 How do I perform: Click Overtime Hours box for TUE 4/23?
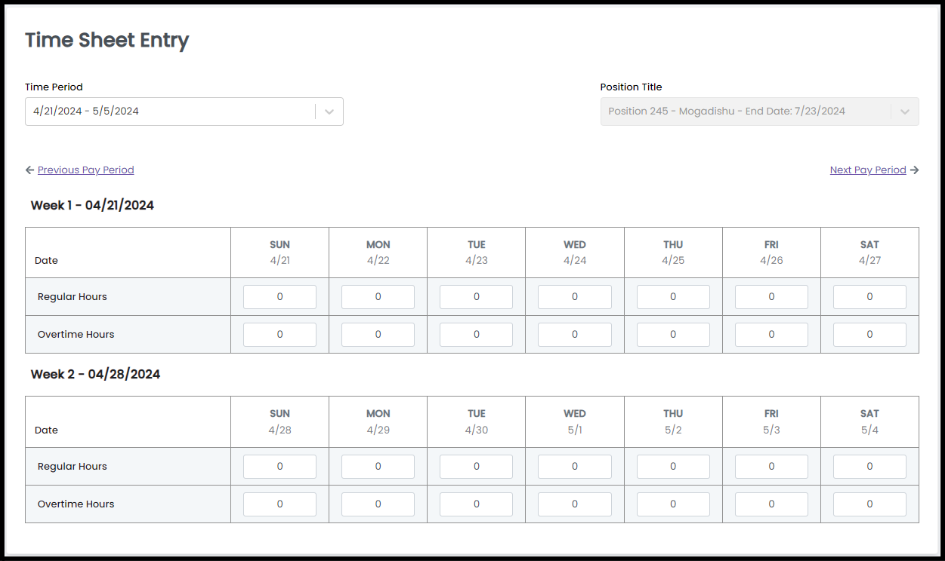tap(476, 334)
